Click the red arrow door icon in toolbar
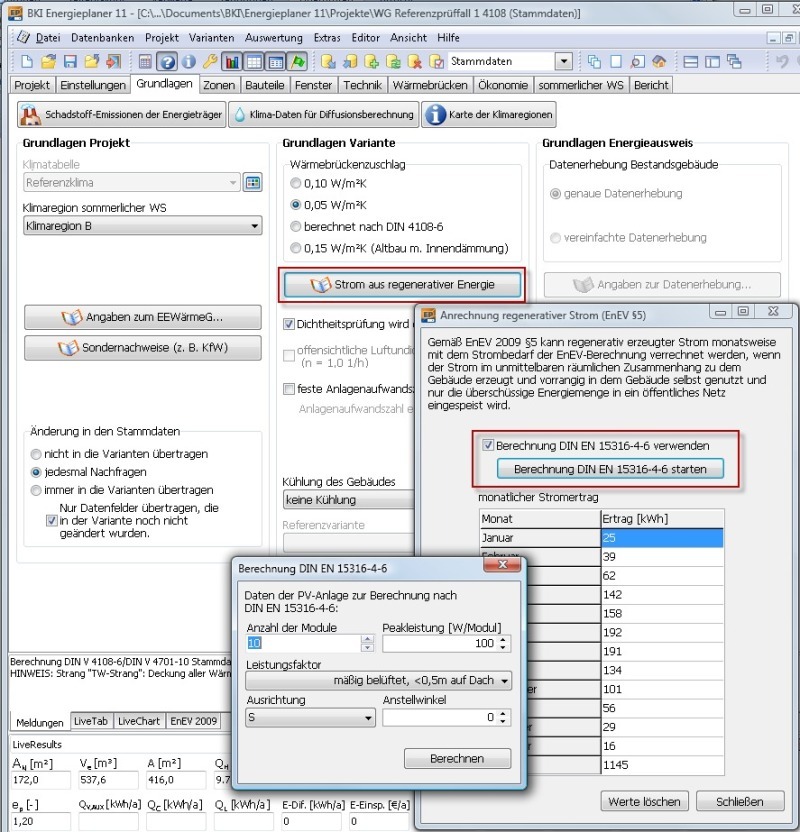This screenshot has height=832, width=800. pyautogui.click(x=114, y=62)
